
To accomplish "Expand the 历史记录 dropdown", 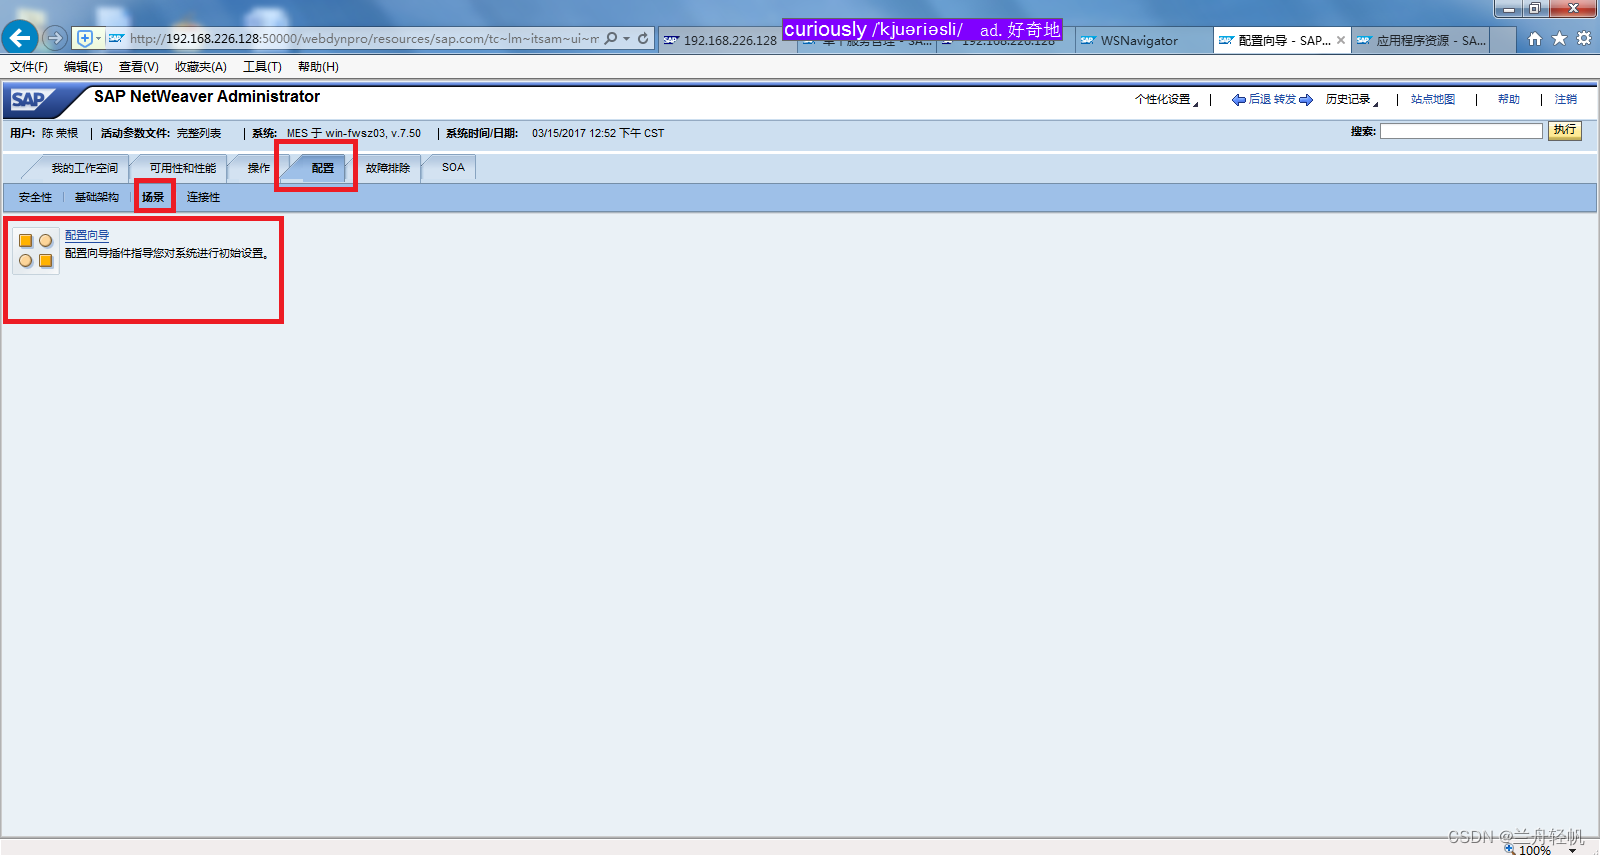I will point(1351,100).
